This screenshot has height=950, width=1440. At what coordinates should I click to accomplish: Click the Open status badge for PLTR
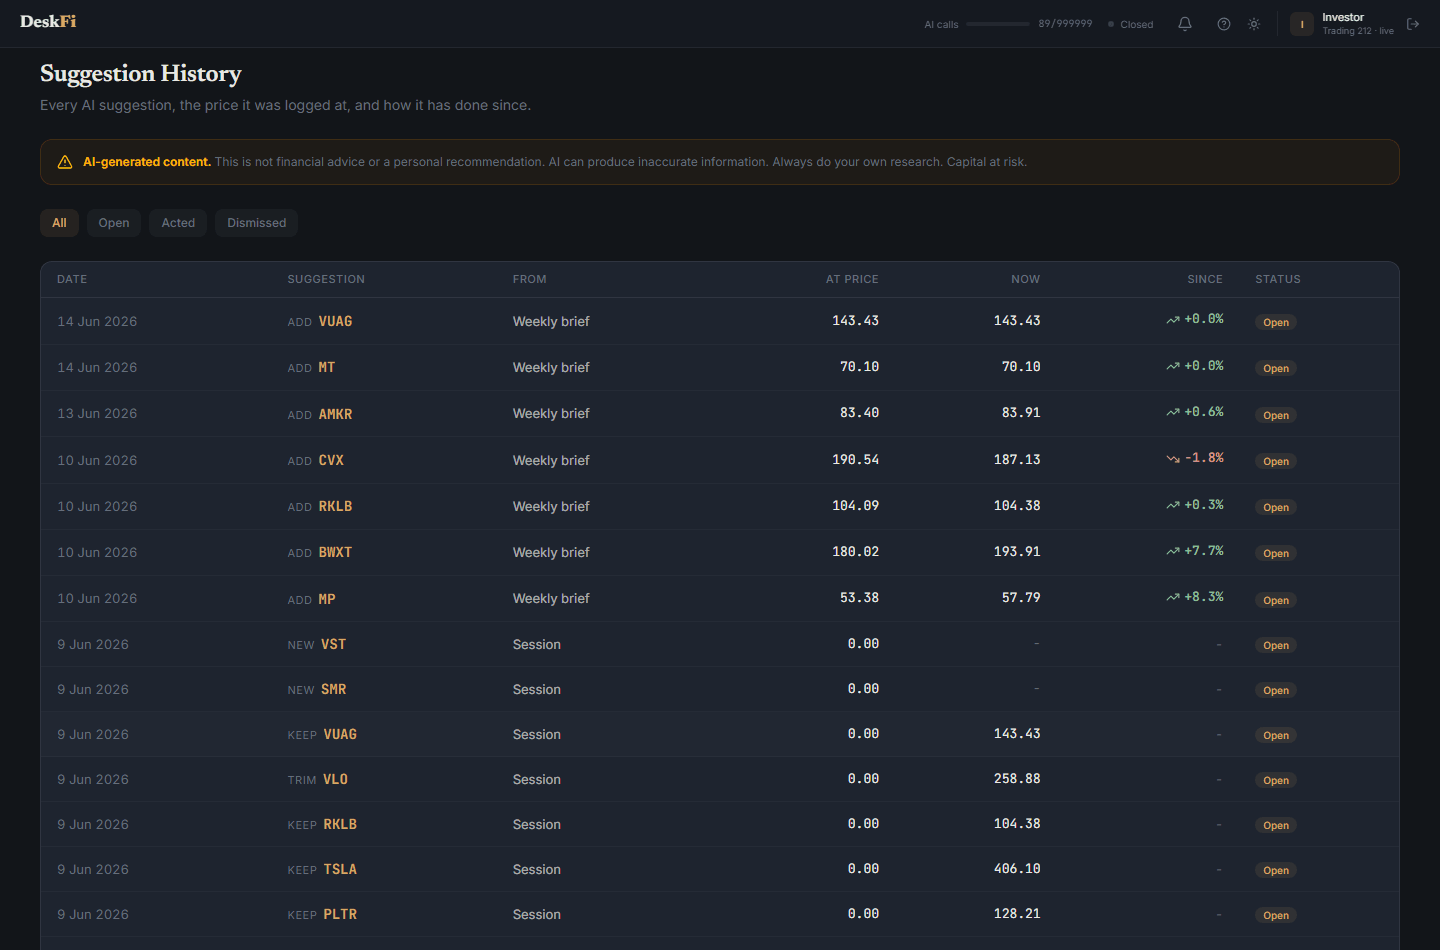(x=1276, y=915)
